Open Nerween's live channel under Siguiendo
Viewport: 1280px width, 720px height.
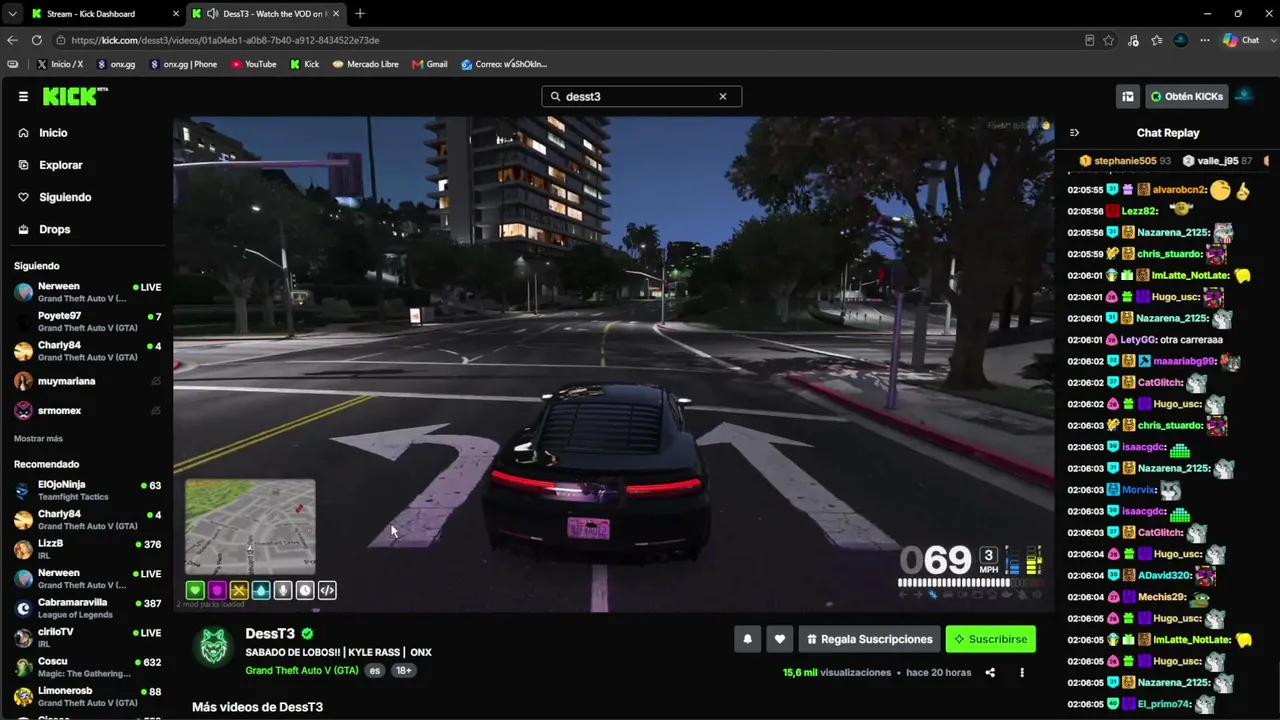[x=87, y=292]
